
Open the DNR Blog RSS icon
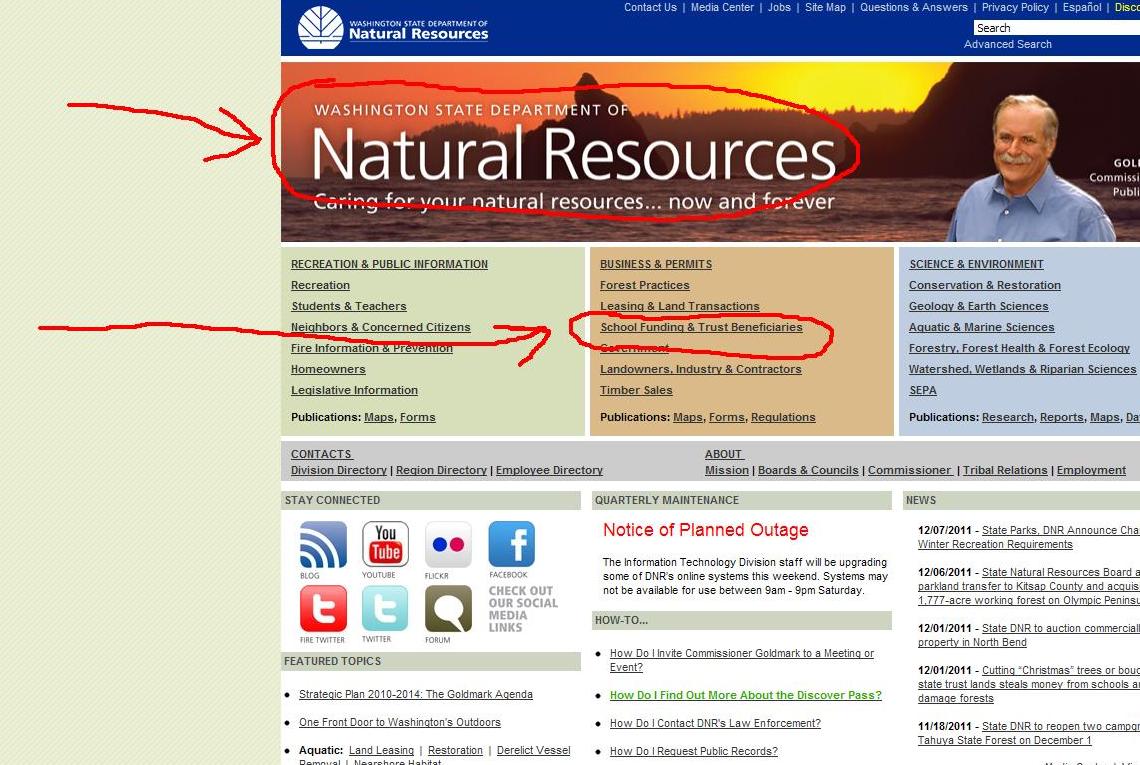click(324, 545)
